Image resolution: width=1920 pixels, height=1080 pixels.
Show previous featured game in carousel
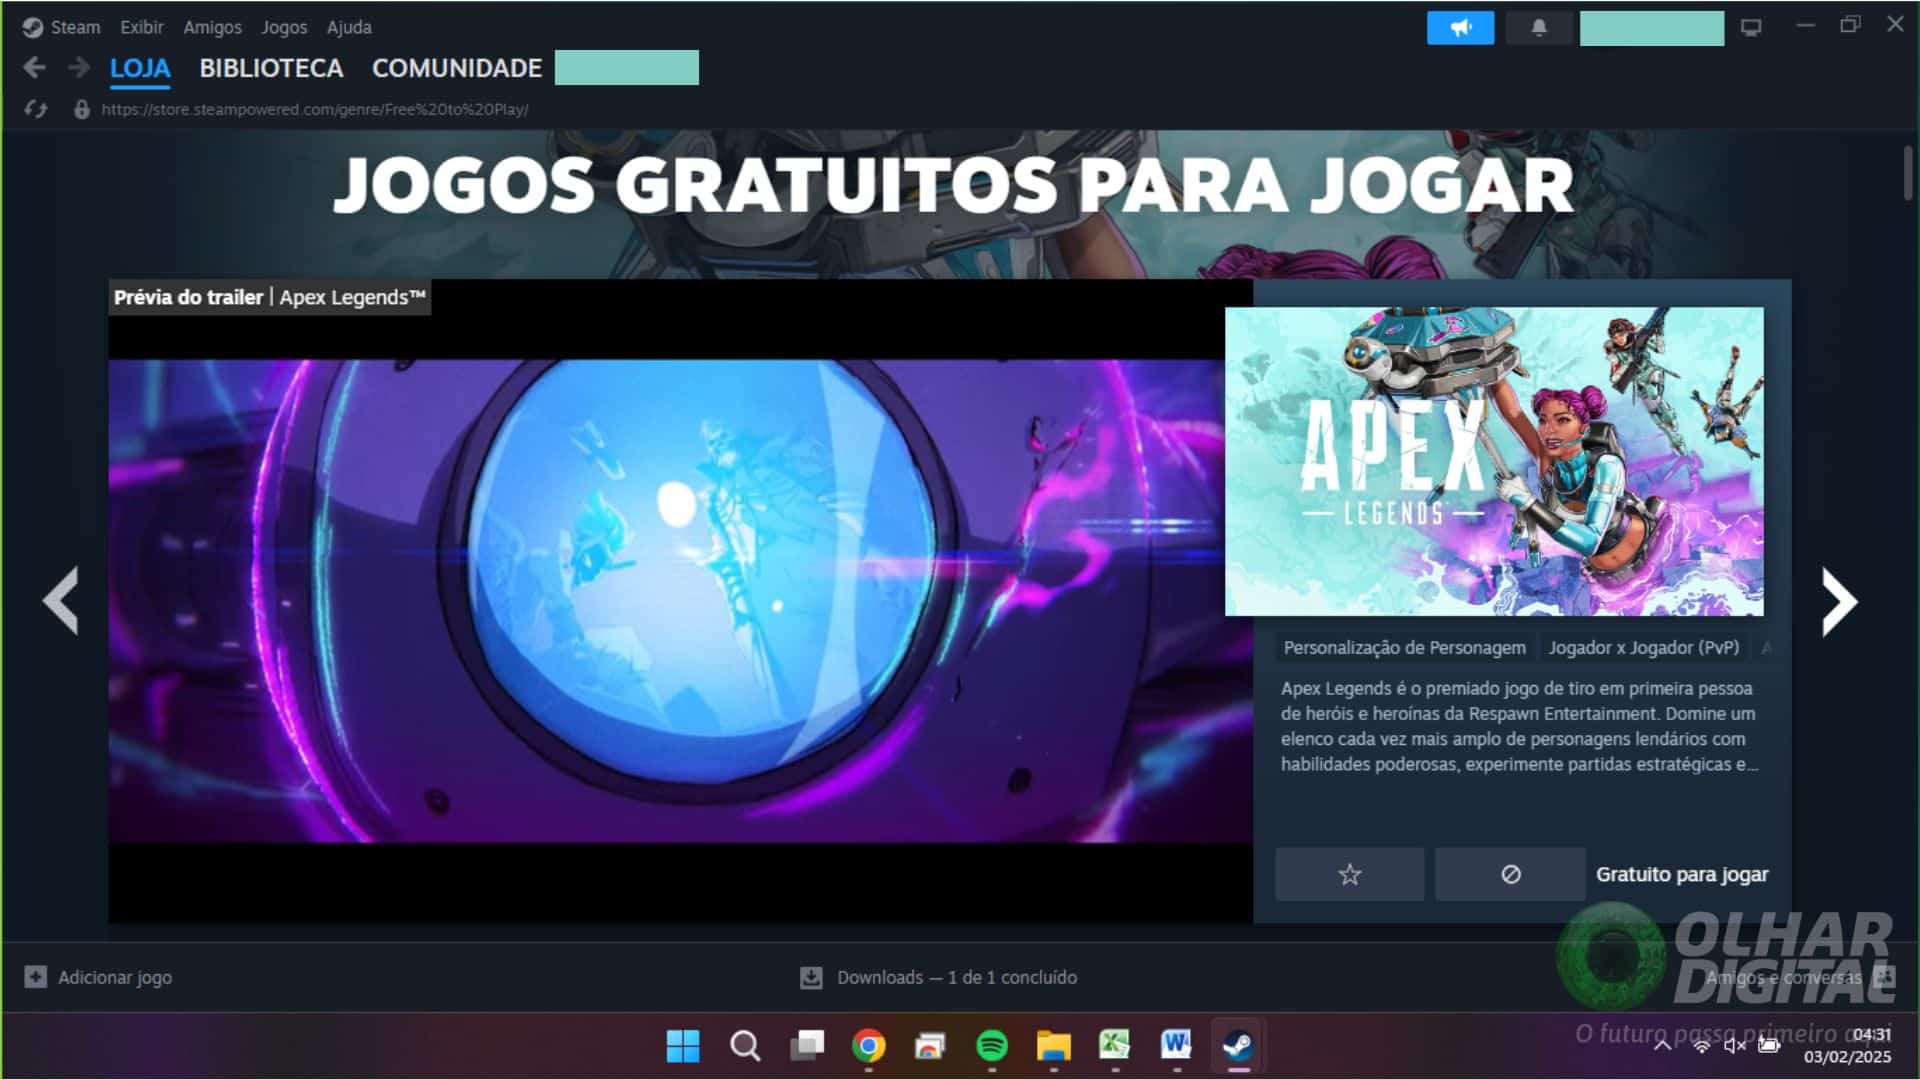pos(61,601)
